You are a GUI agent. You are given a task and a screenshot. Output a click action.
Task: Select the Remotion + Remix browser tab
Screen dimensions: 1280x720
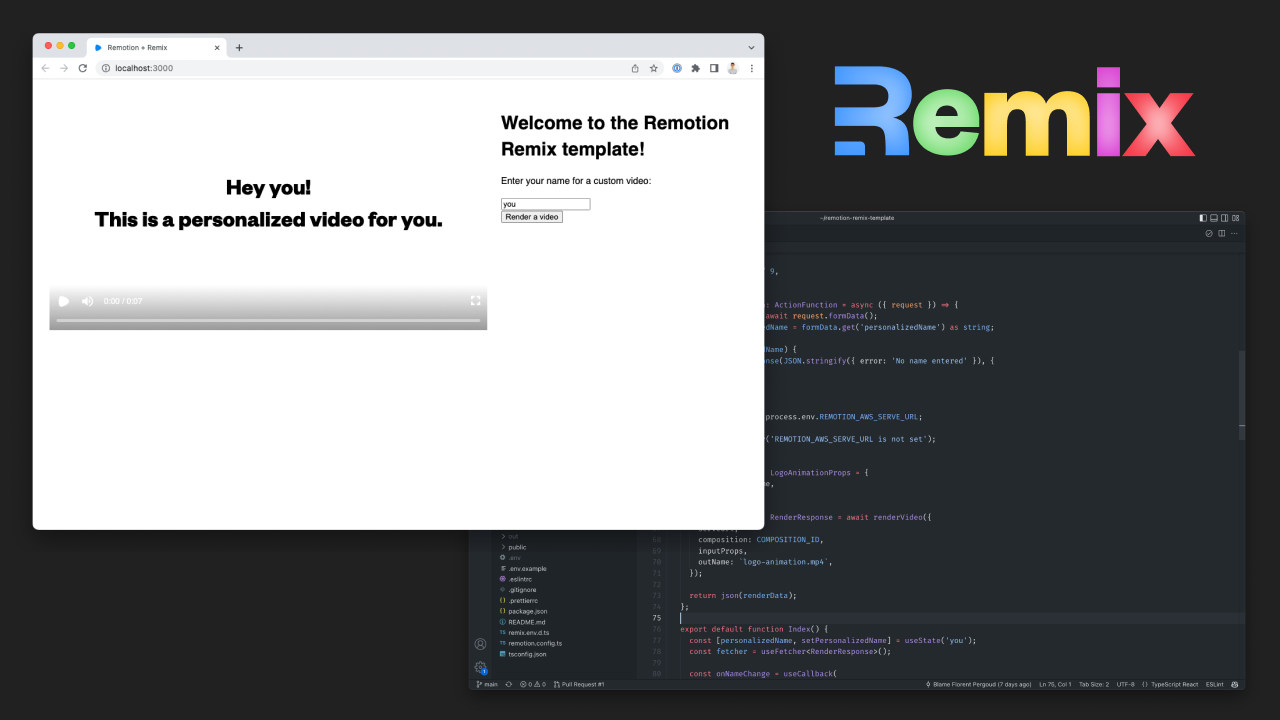point(150,47)
